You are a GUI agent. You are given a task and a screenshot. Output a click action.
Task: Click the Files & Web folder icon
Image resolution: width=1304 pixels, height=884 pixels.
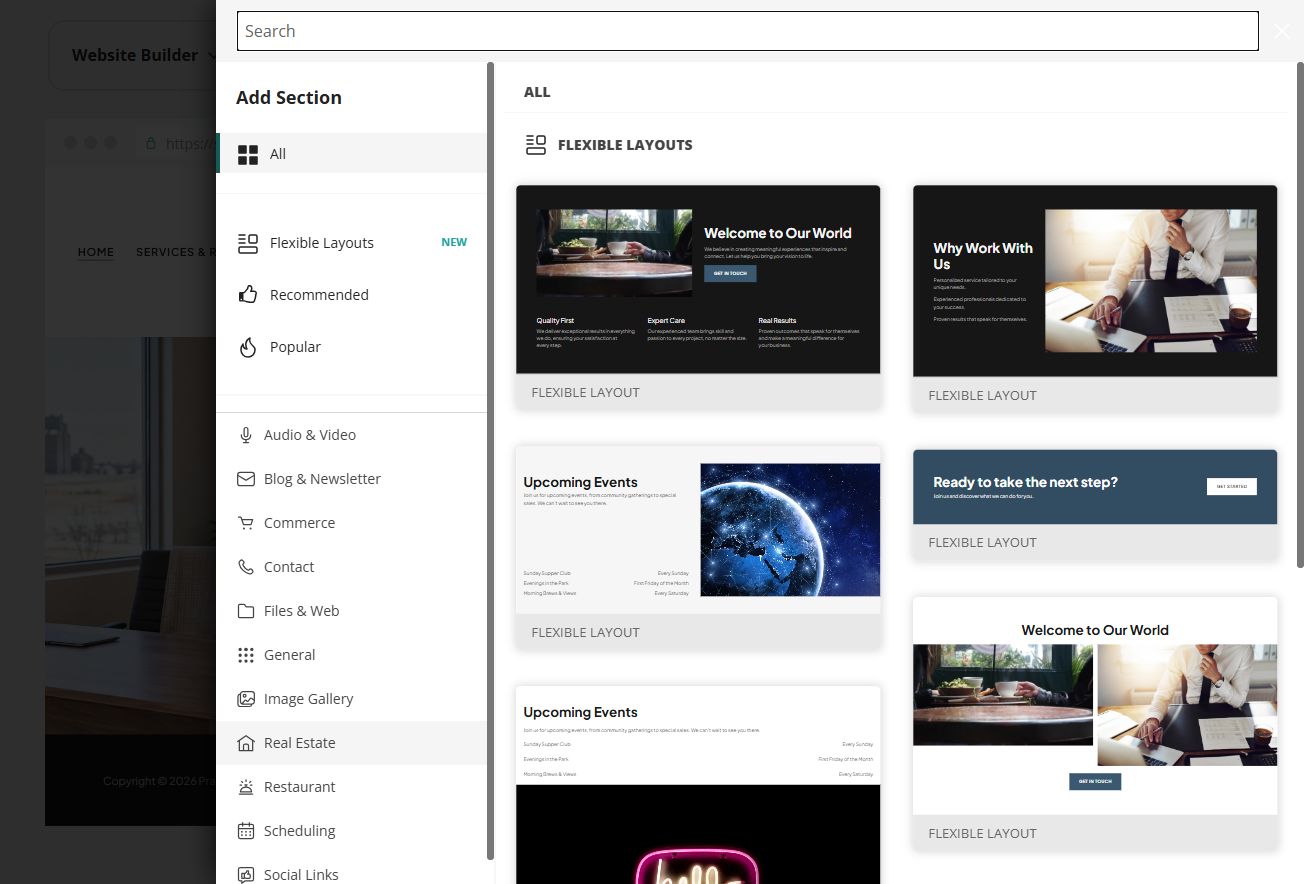246,611
